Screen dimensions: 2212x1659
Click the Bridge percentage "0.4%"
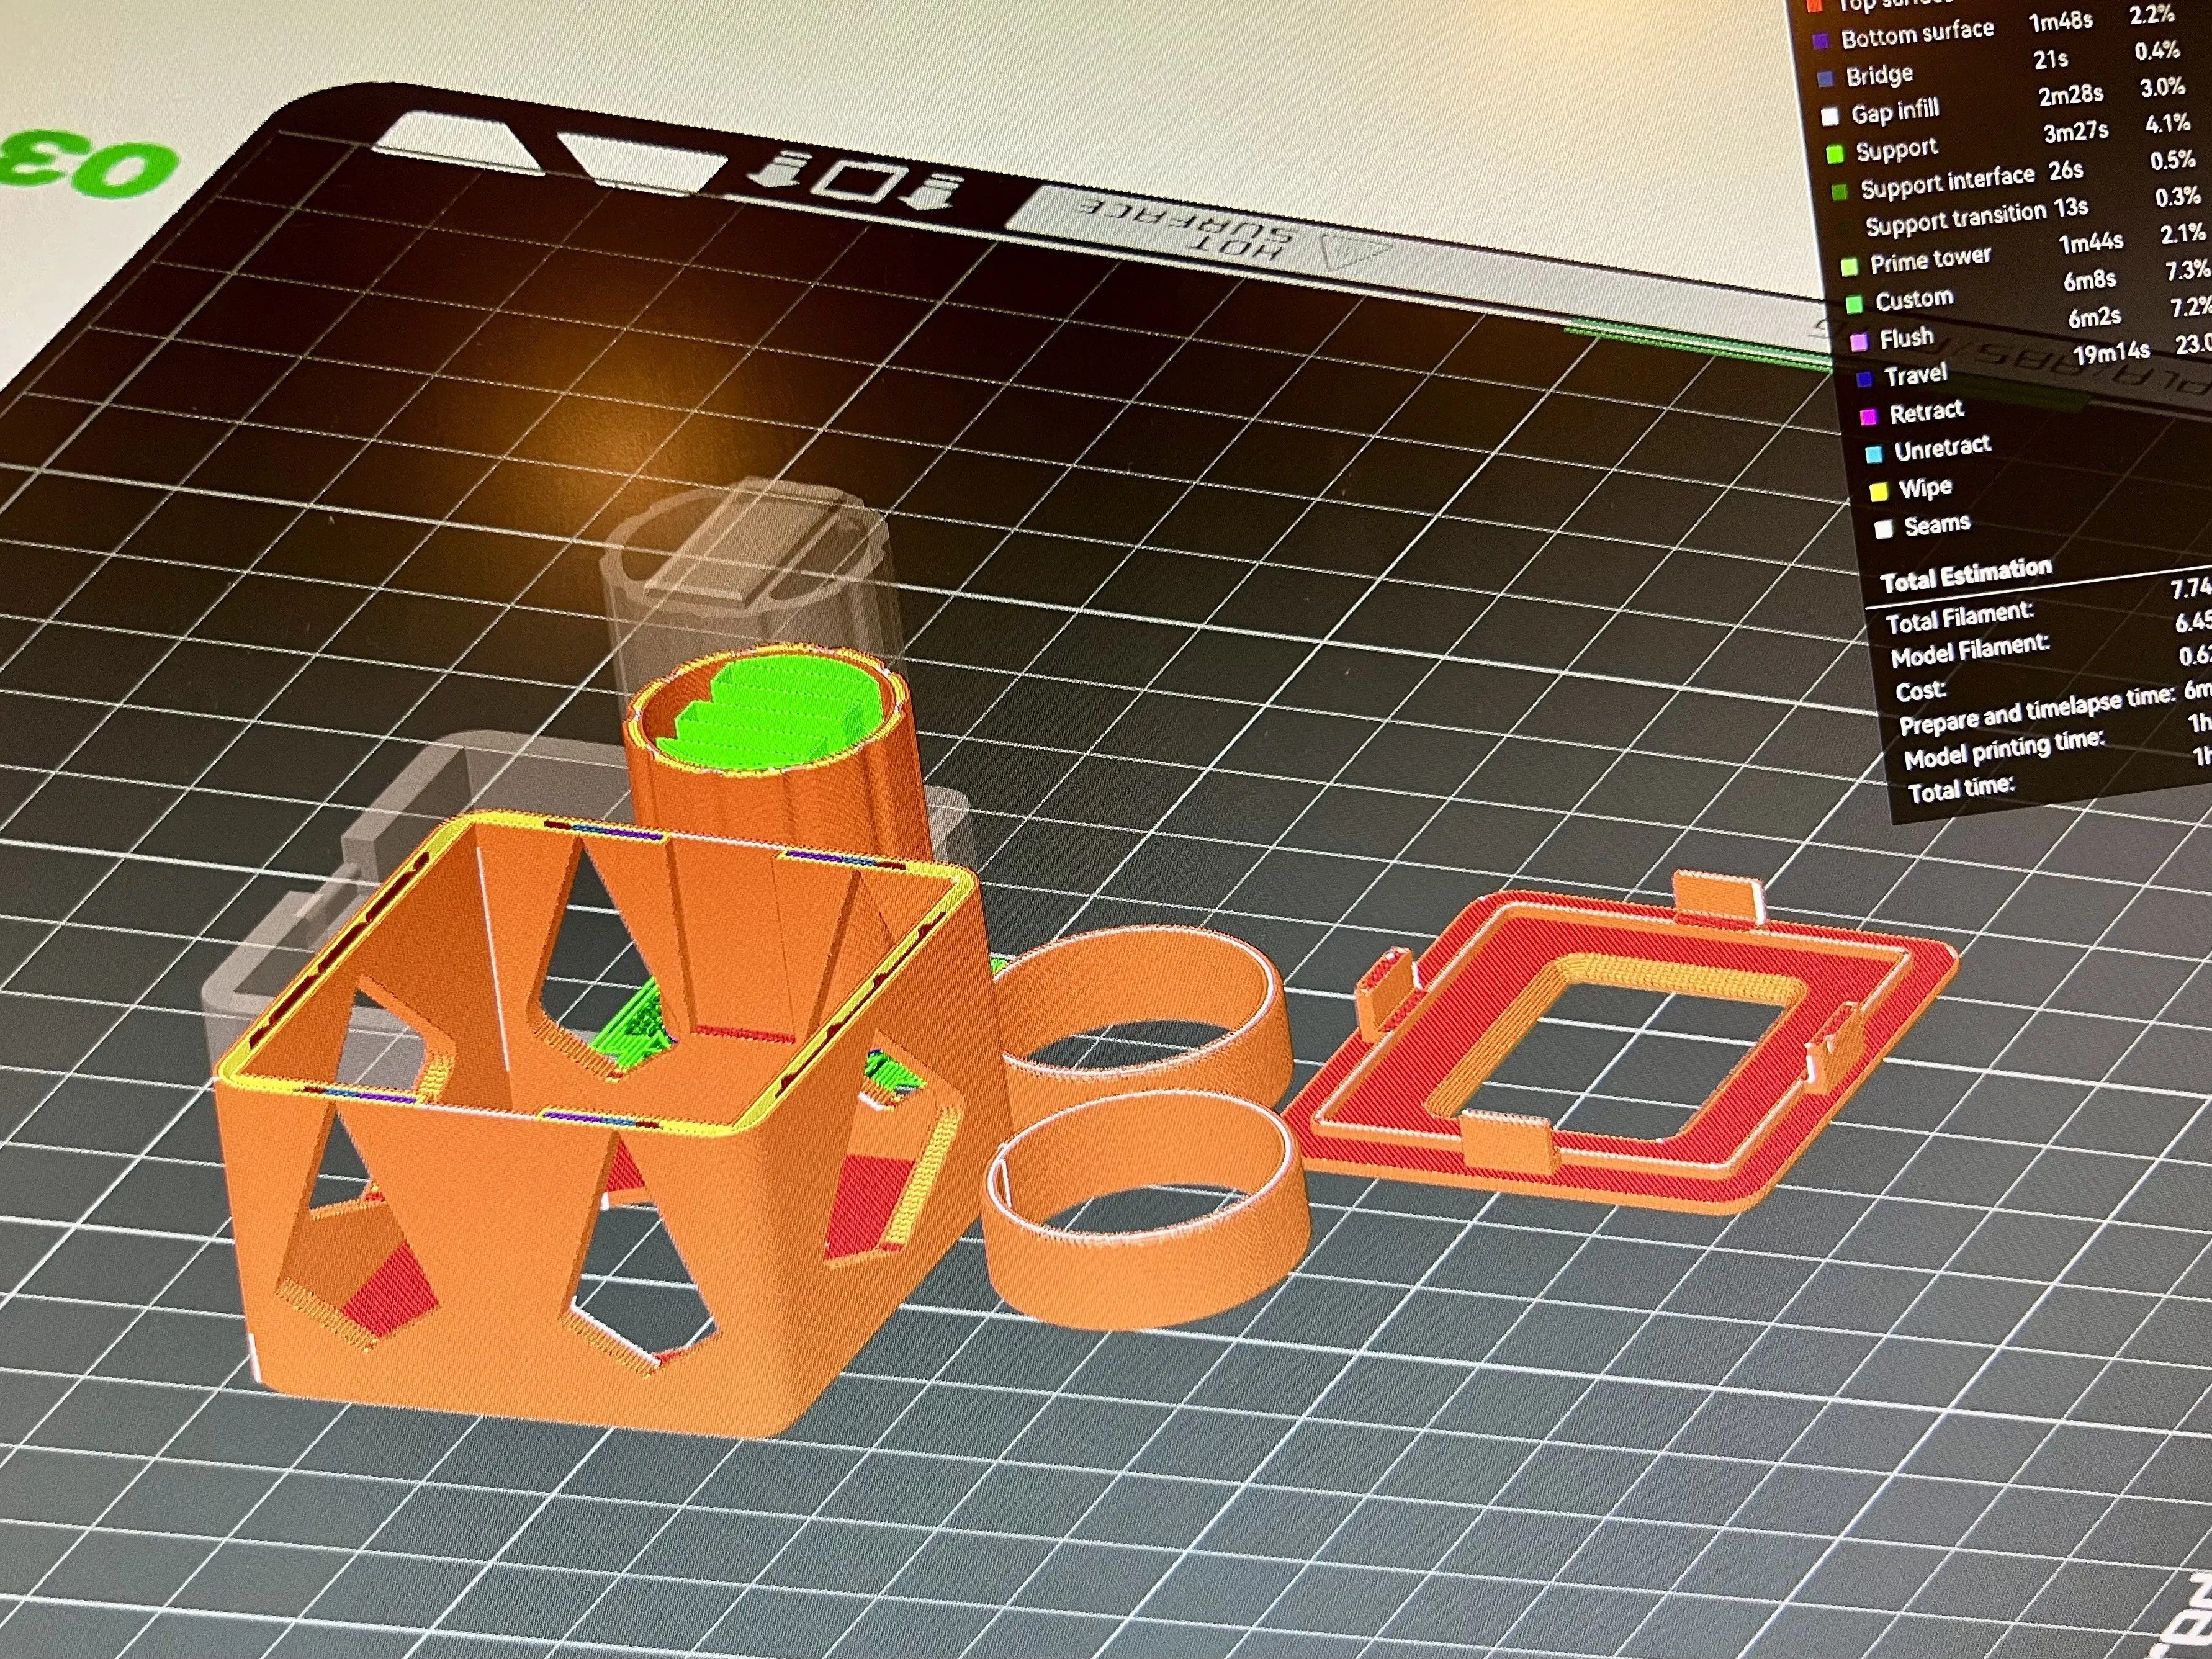2157,51
